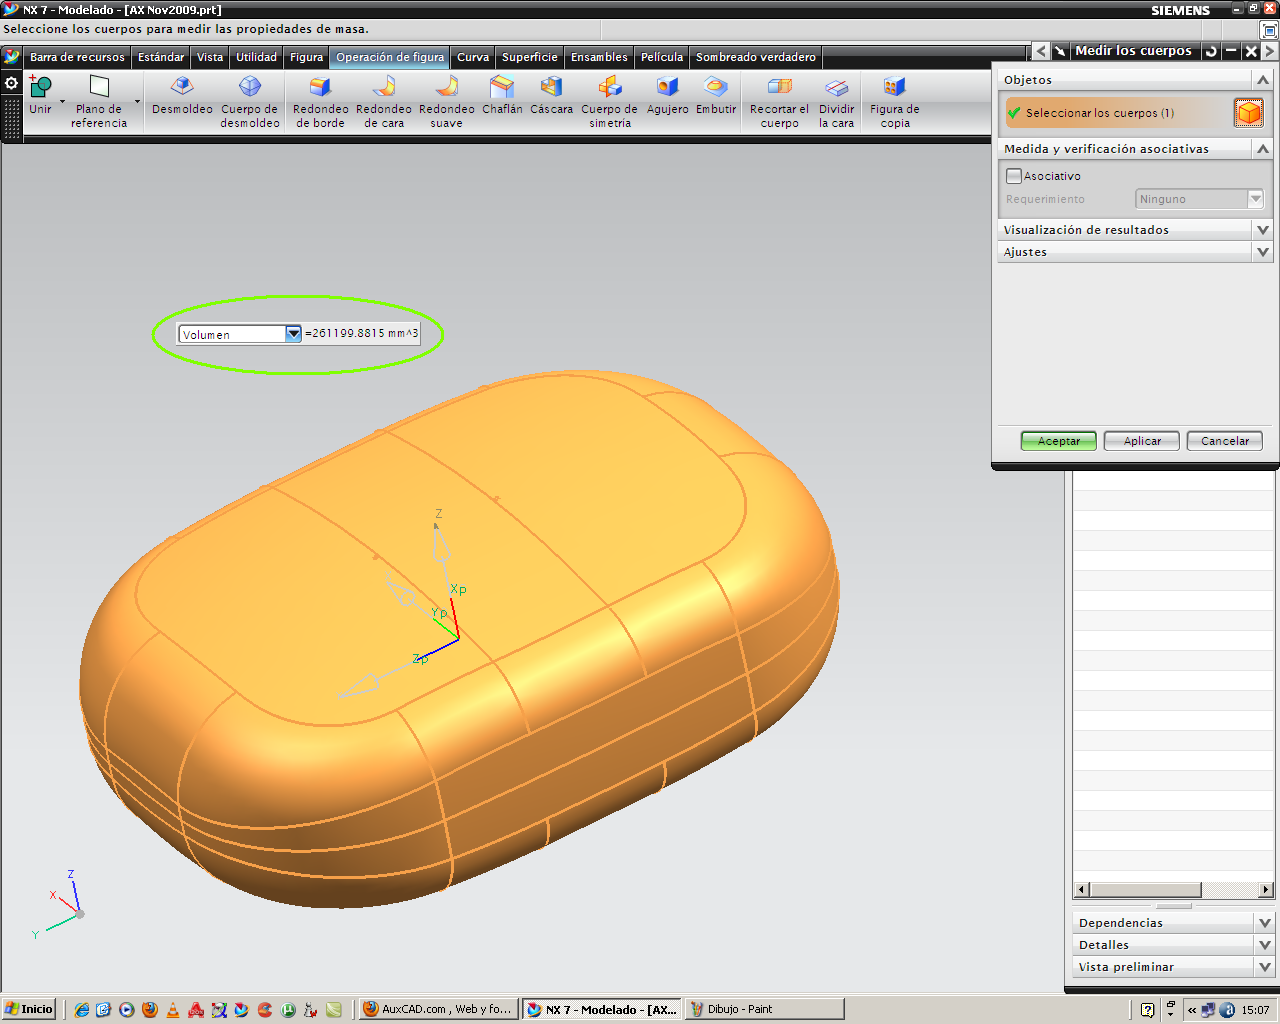This screenshot has height=1024, width=1280.
Task: Choose Redondeo de borde tool
Action: [320, 102]
